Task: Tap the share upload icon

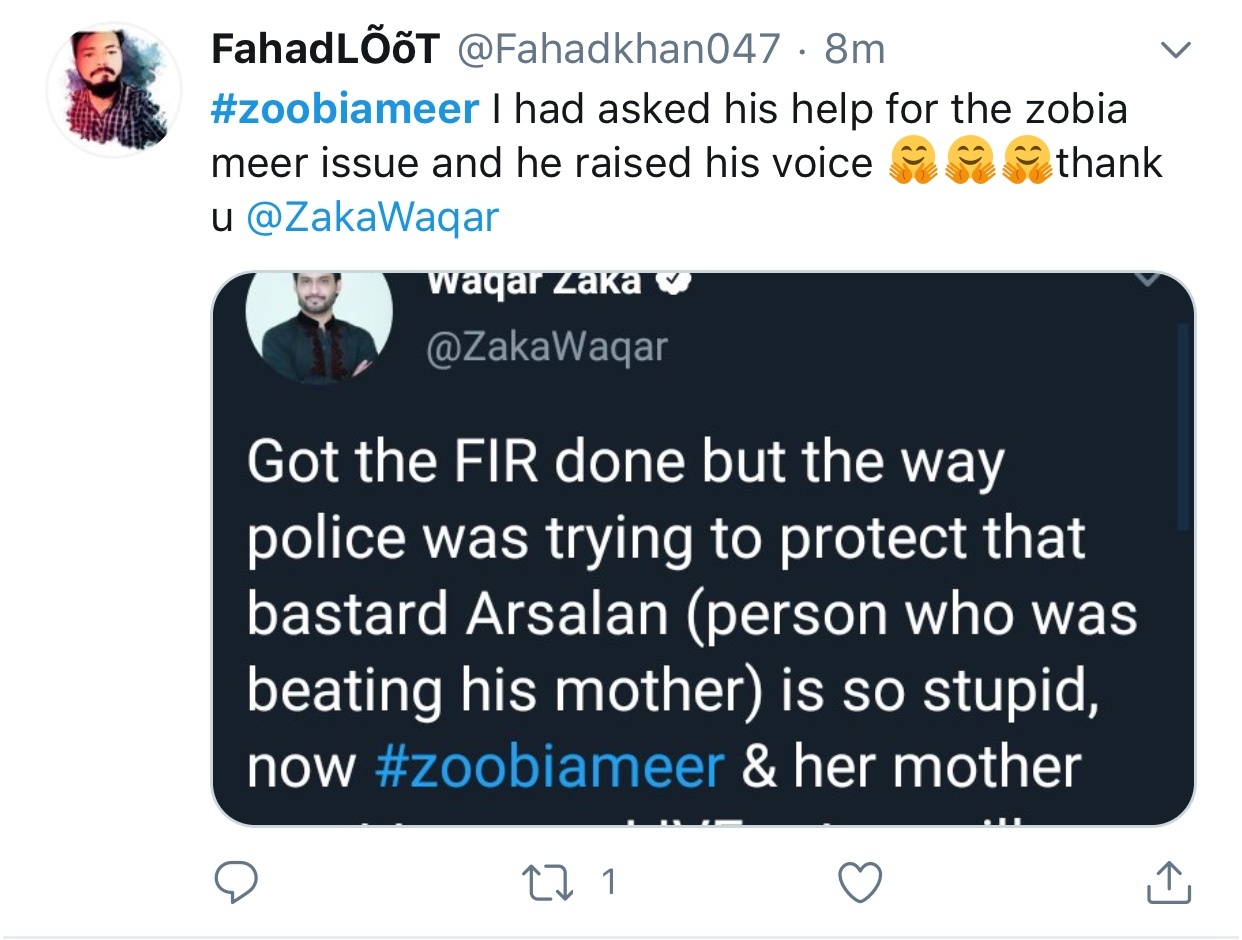Action: (1167, 881)
